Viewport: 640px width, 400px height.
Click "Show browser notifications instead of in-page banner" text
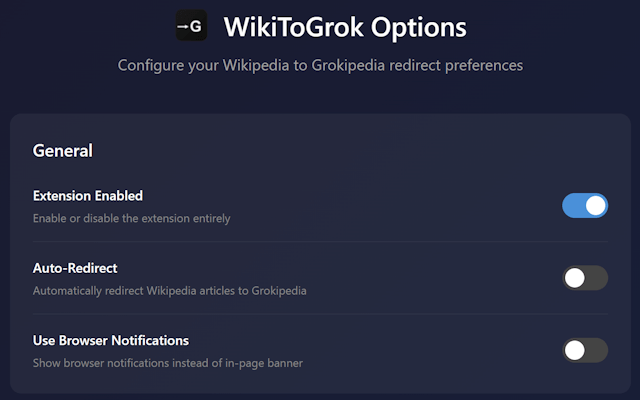click(x=168, y=363)
